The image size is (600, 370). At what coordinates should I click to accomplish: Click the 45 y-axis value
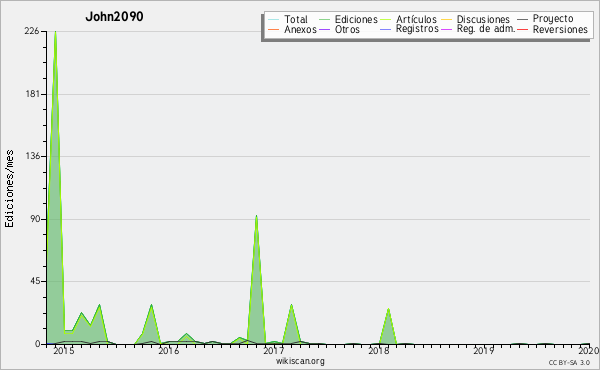(x=34, y=281)
